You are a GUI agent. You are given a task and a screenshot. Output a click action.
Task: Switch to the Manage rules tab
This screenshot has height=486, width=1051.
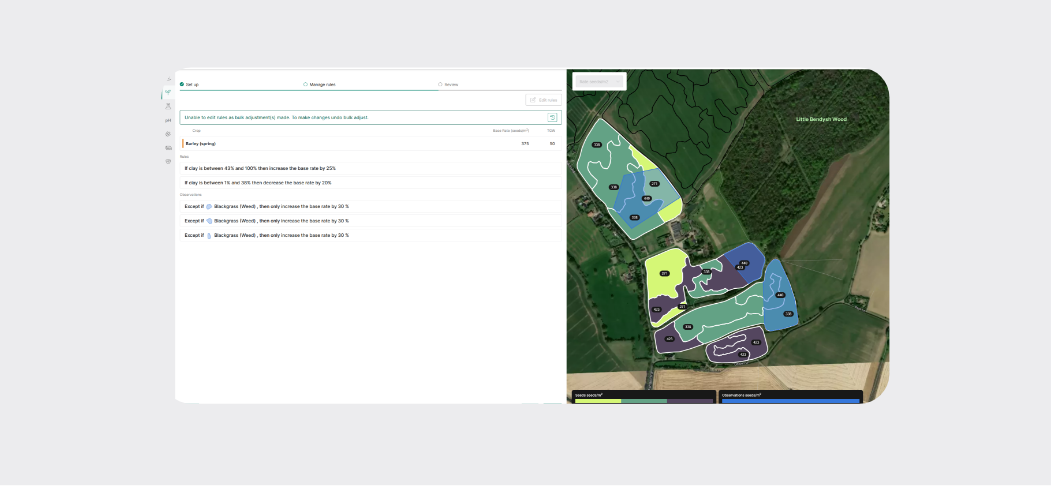[x=319, y=84]
